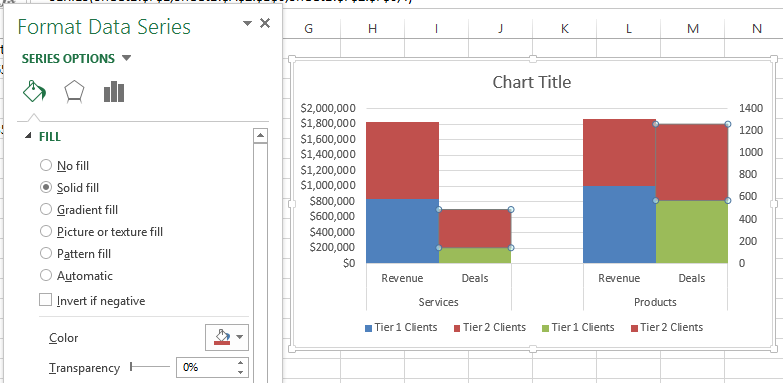This screenshot has height=383, width=783.
Task: Switch to the Effects pentagon icon
Action: click(74, 92)
